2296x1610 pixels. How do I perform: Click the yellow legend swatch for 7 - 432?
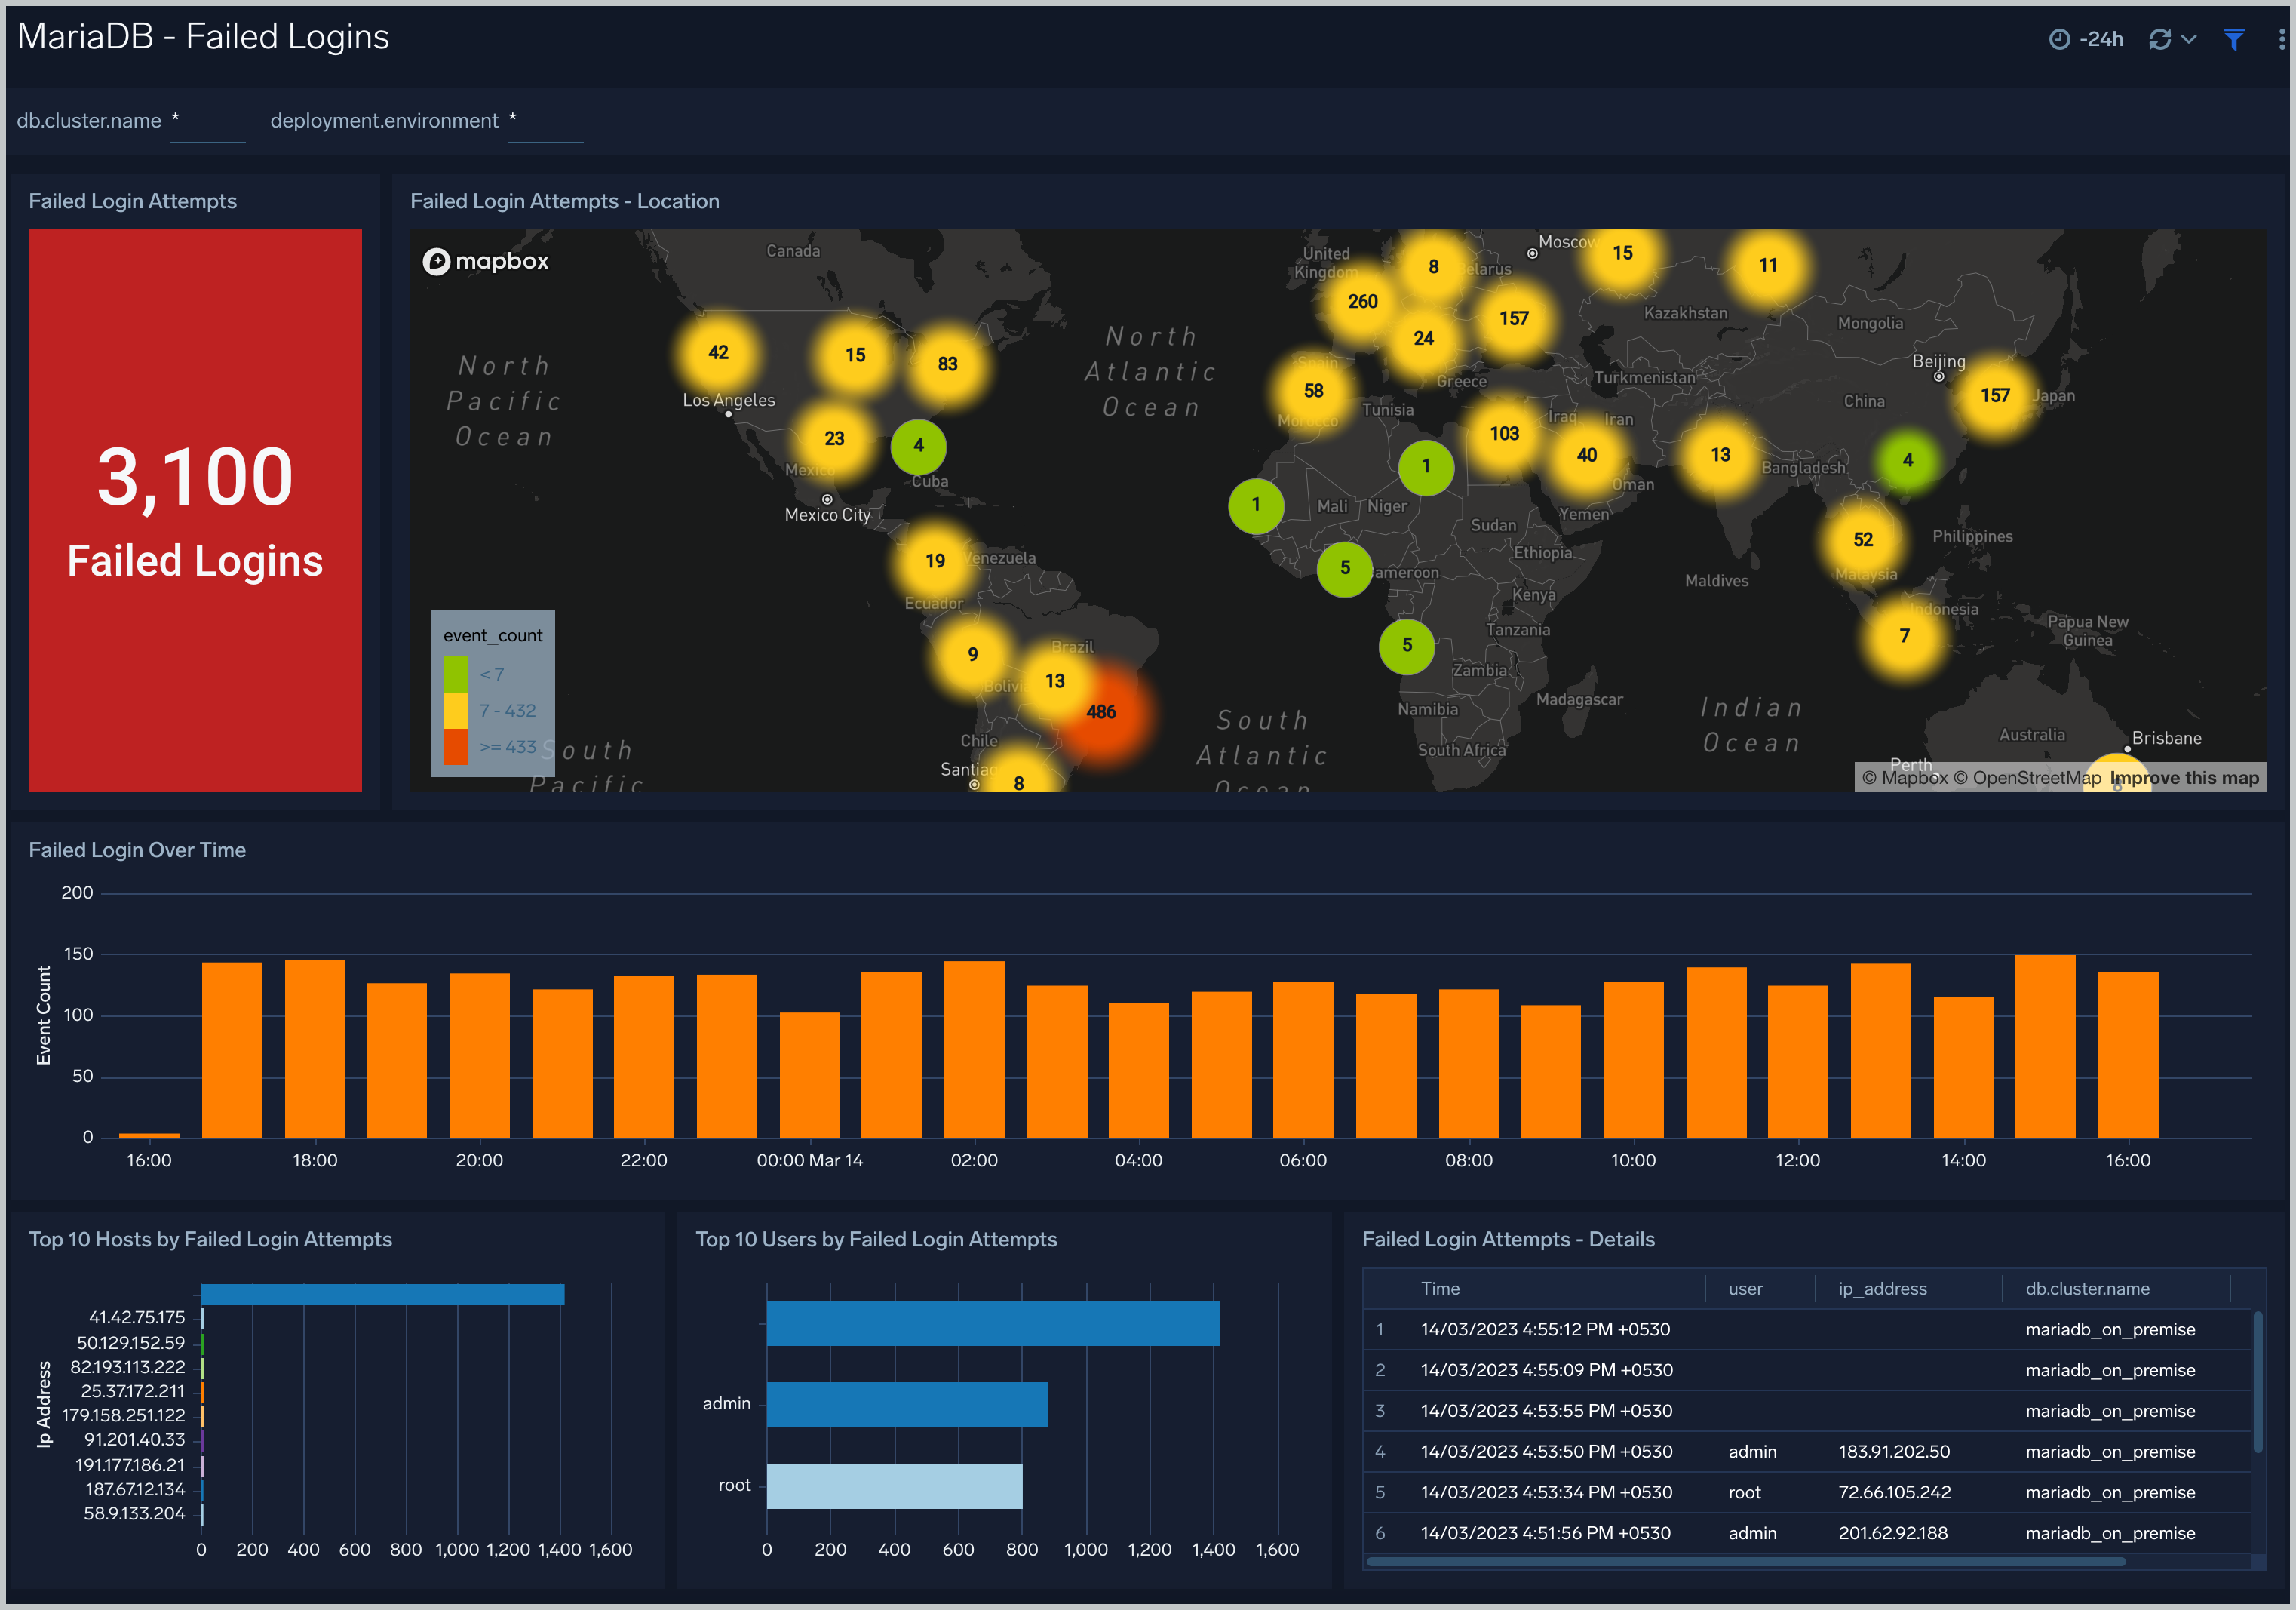click(455, 710)
